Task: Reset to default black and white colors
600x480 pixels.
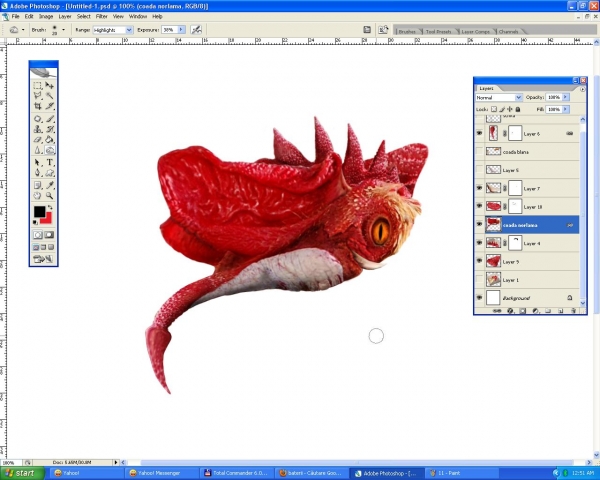Action: click(36, 222)
